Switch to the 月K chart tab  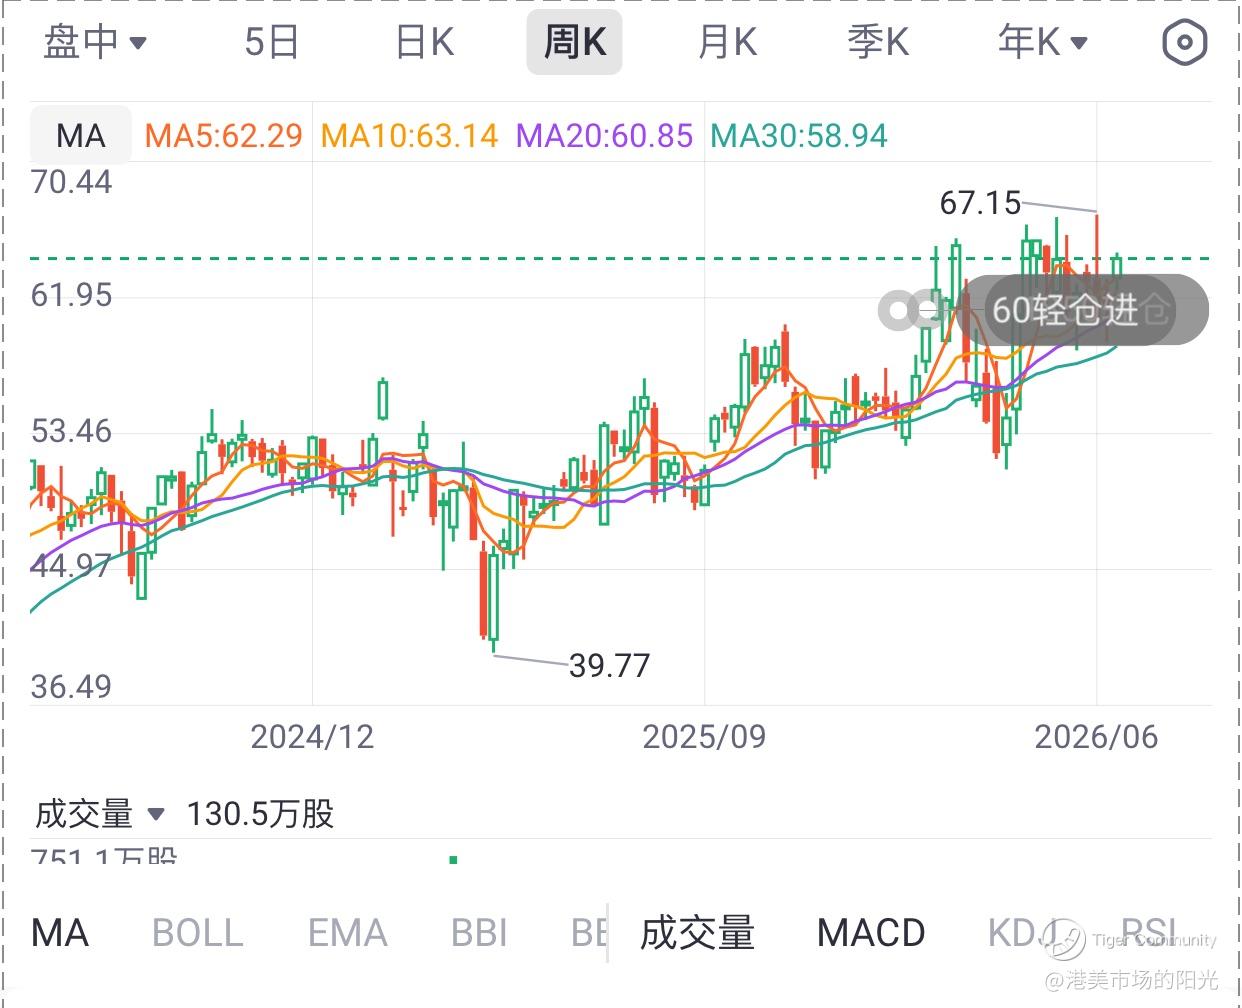tap(727, 42)
